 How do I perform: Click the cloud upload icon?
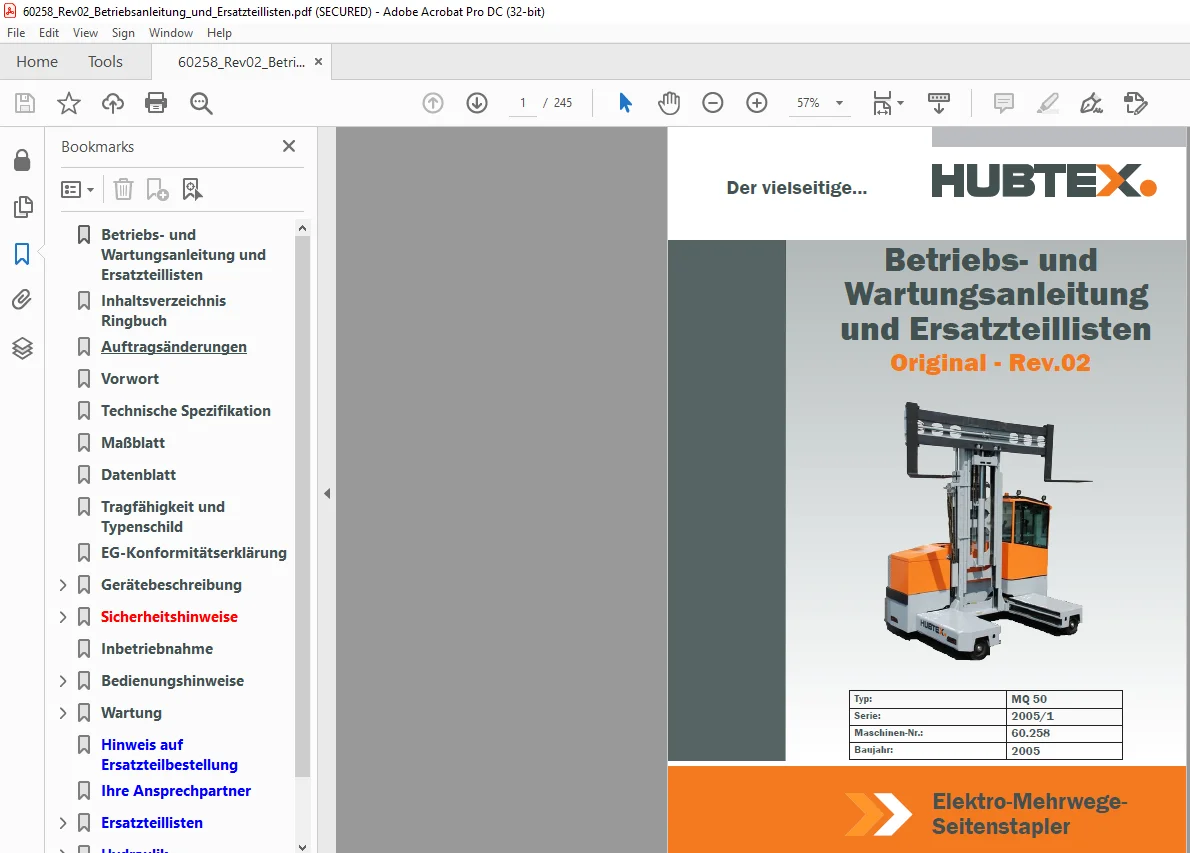113,103
